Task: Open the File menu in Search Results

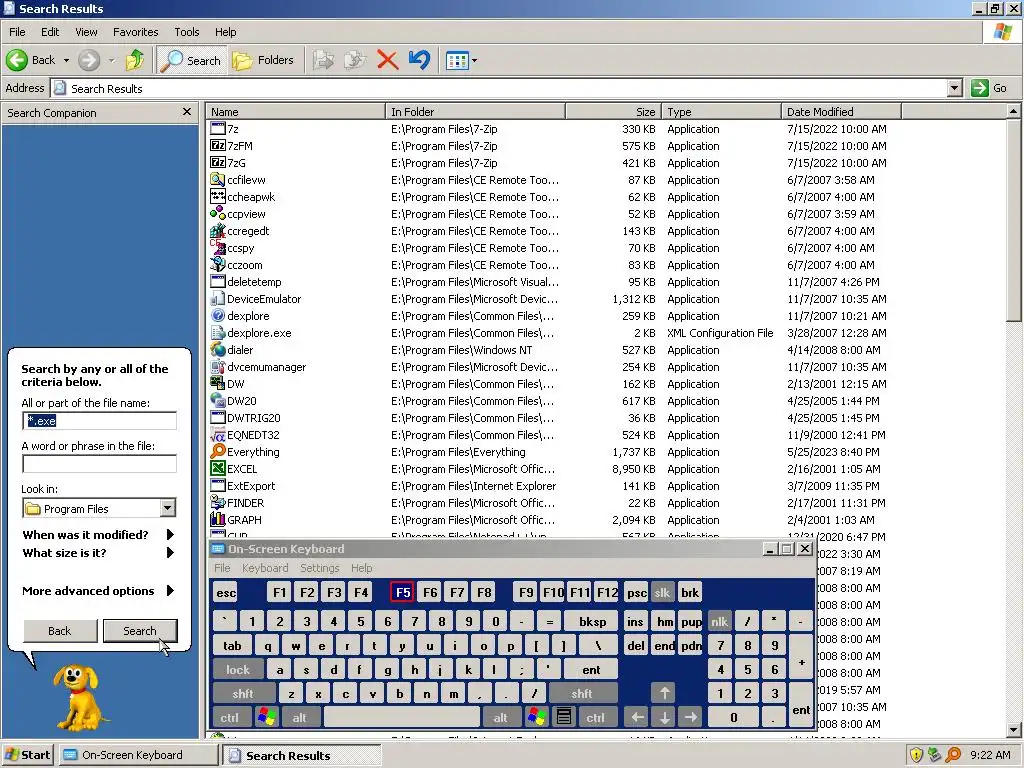Action: (x=17, y=32)
